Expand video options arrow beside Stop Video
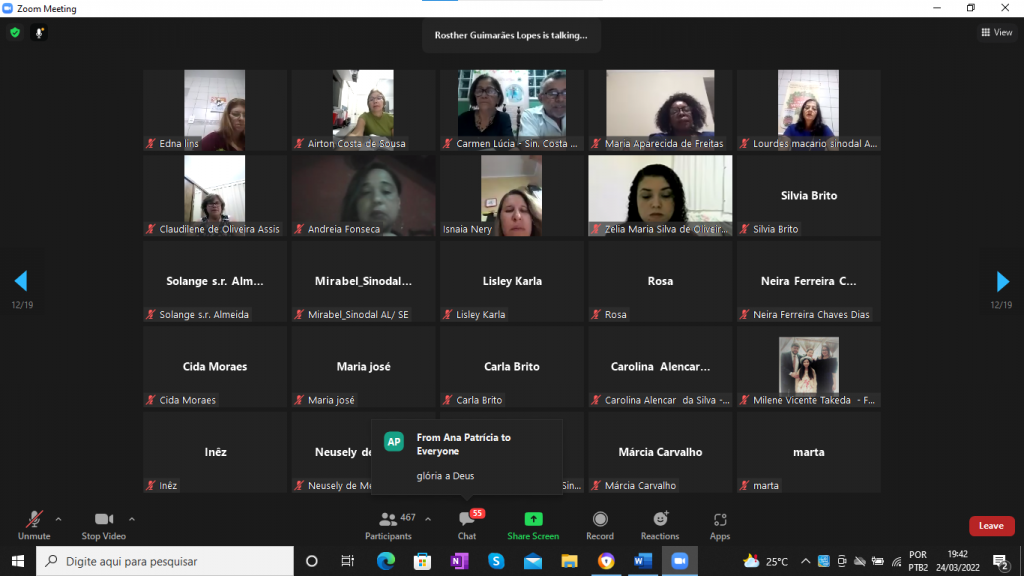 click(132, 519)
